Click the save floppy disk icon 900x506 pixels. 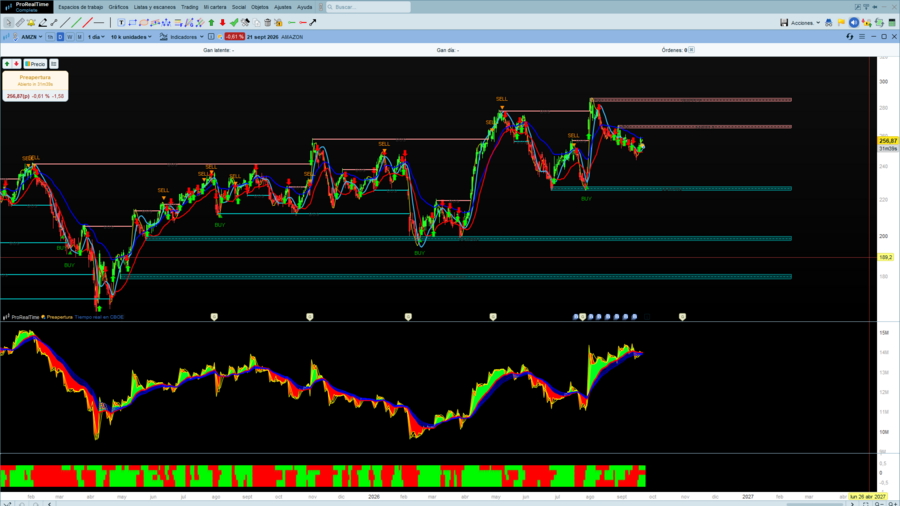tap(783, 22)
